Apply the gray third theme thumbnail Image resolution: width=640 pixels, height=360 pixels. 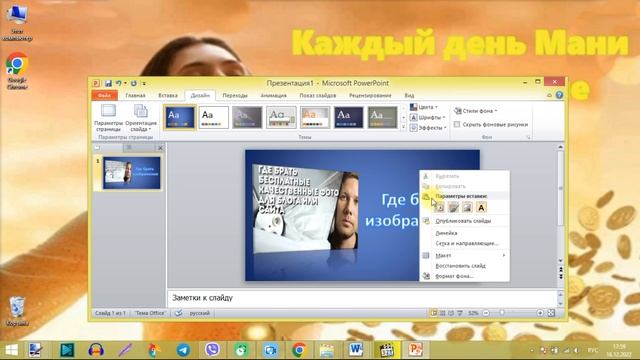point(247,117)
